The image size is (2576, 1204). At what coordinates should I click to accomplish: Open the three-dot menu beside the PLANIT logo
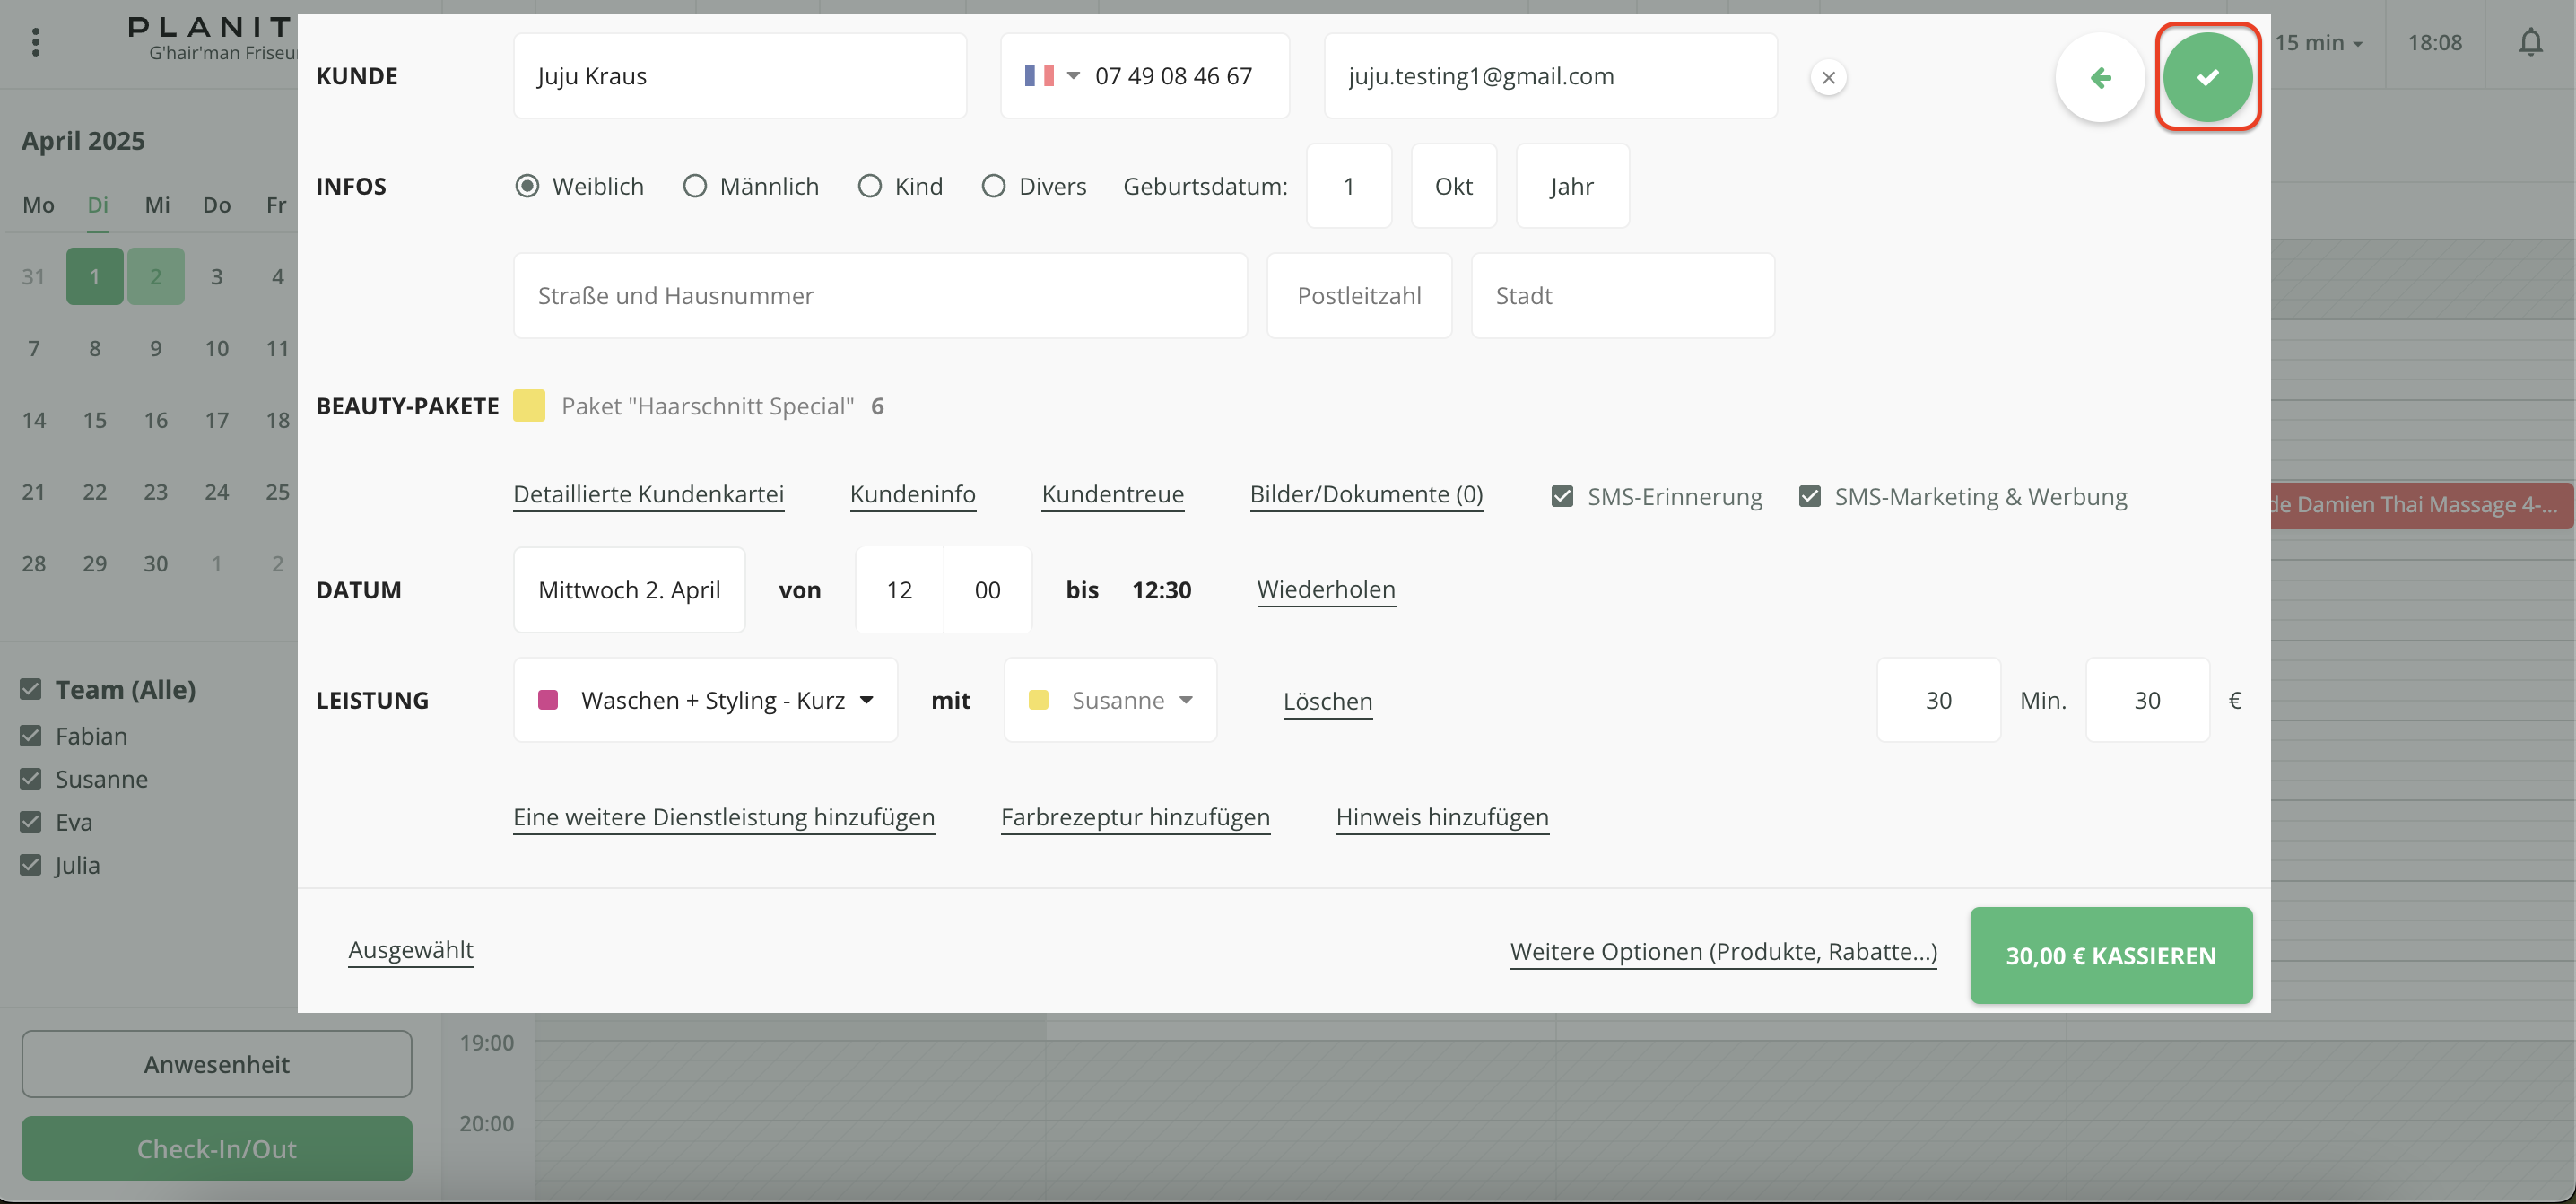(x=36, y=42)
